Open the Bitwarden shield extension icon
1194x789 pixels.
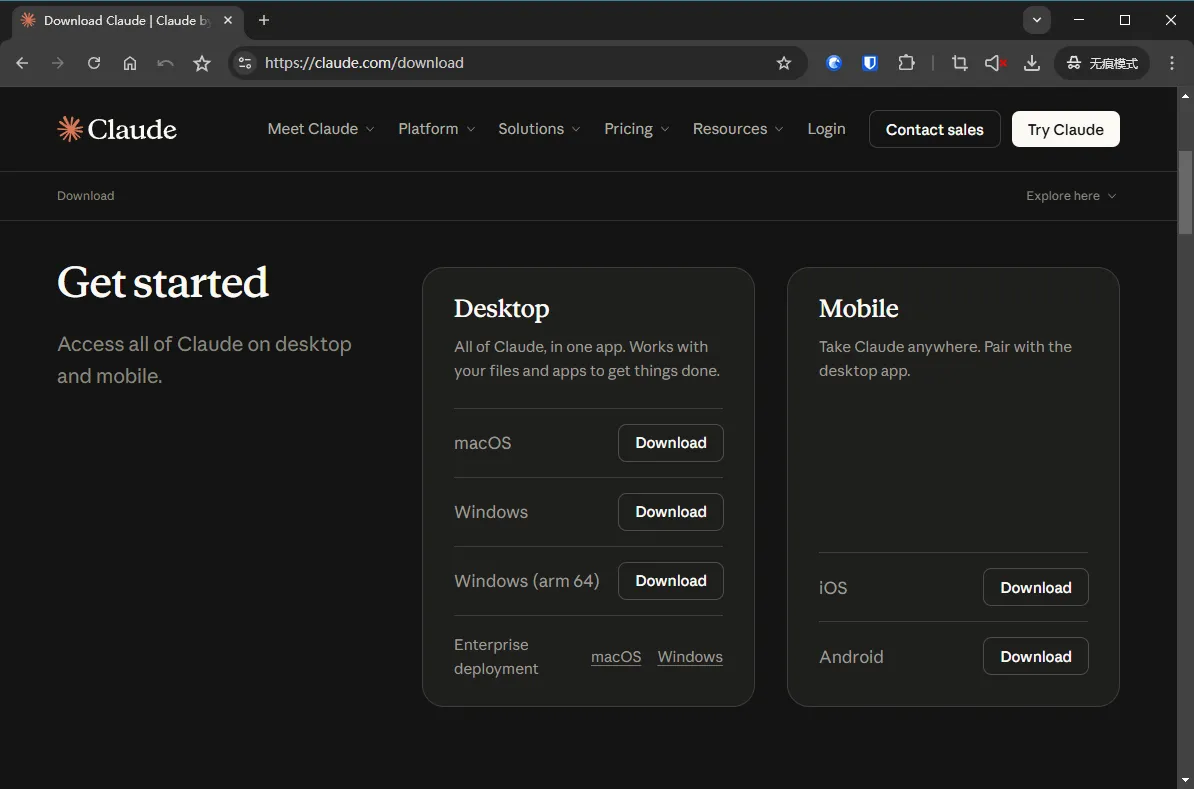[x=870, y=63]
